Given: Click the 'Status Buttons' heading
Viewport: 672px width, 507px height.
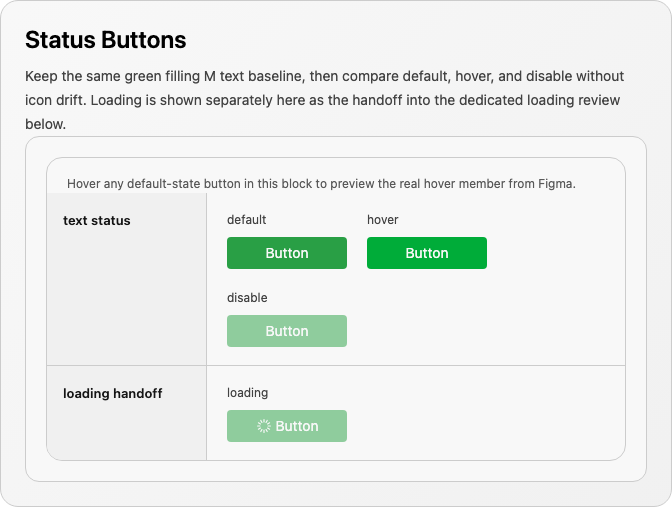Looking at the screenshot, I should pyautogui.click(x=106, y=40).
